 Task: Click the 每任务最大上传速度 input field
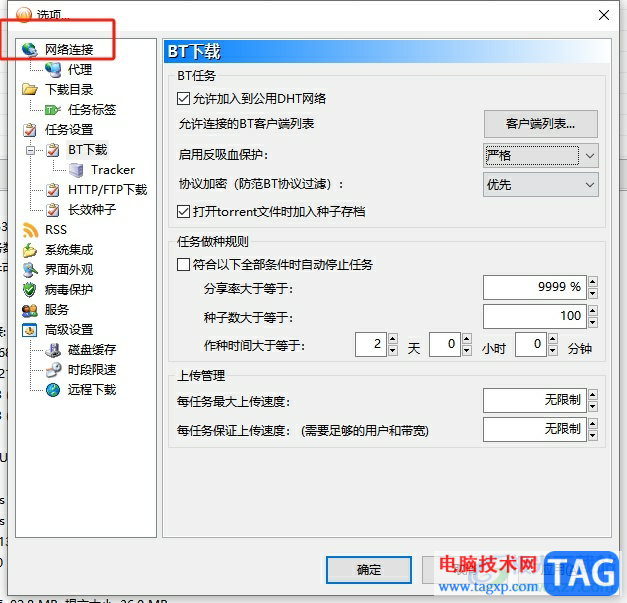535,400
